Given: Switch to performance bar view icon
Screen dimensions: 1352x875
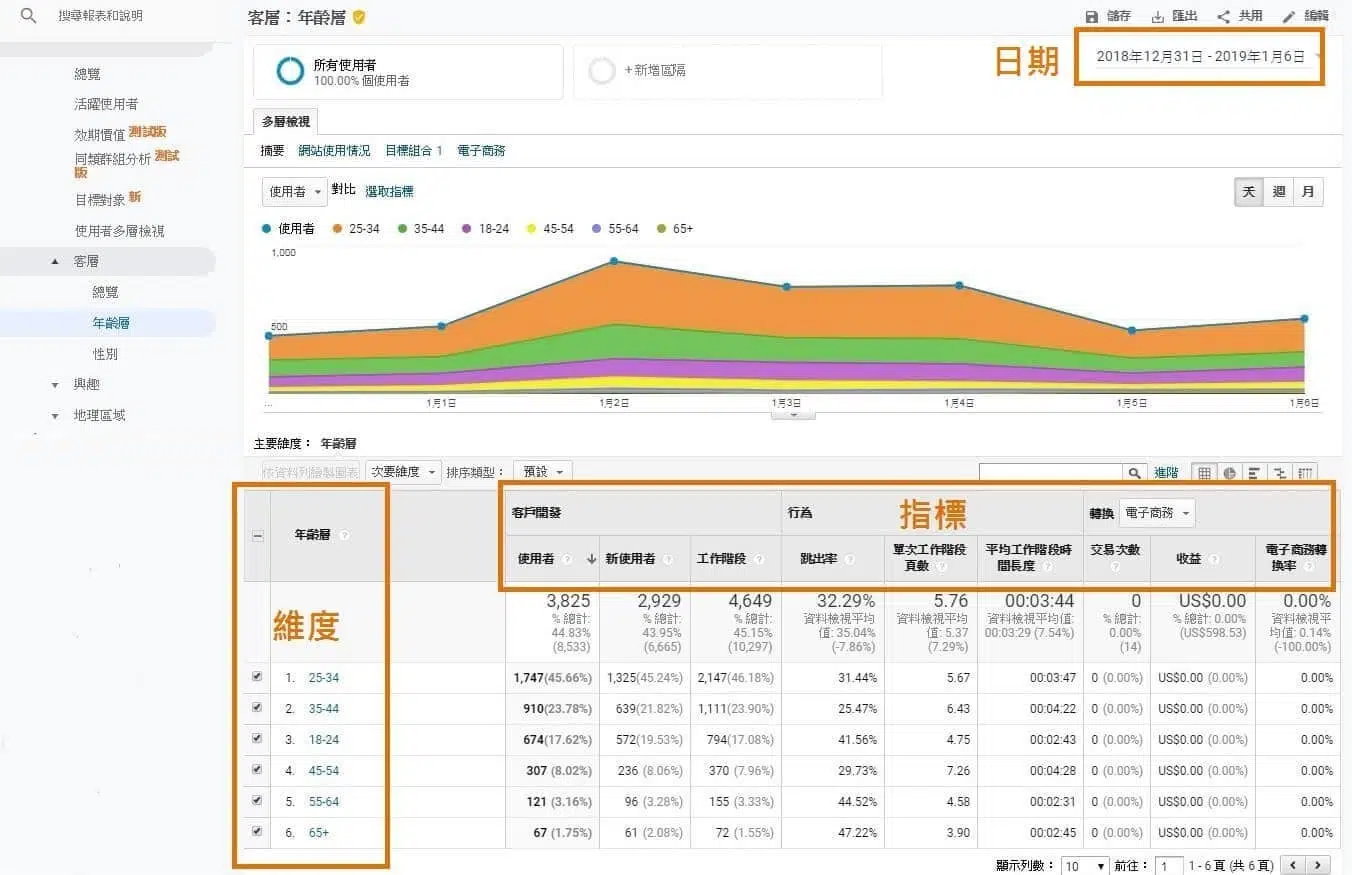Looking at the screenshot, I should coord(1253,473).
